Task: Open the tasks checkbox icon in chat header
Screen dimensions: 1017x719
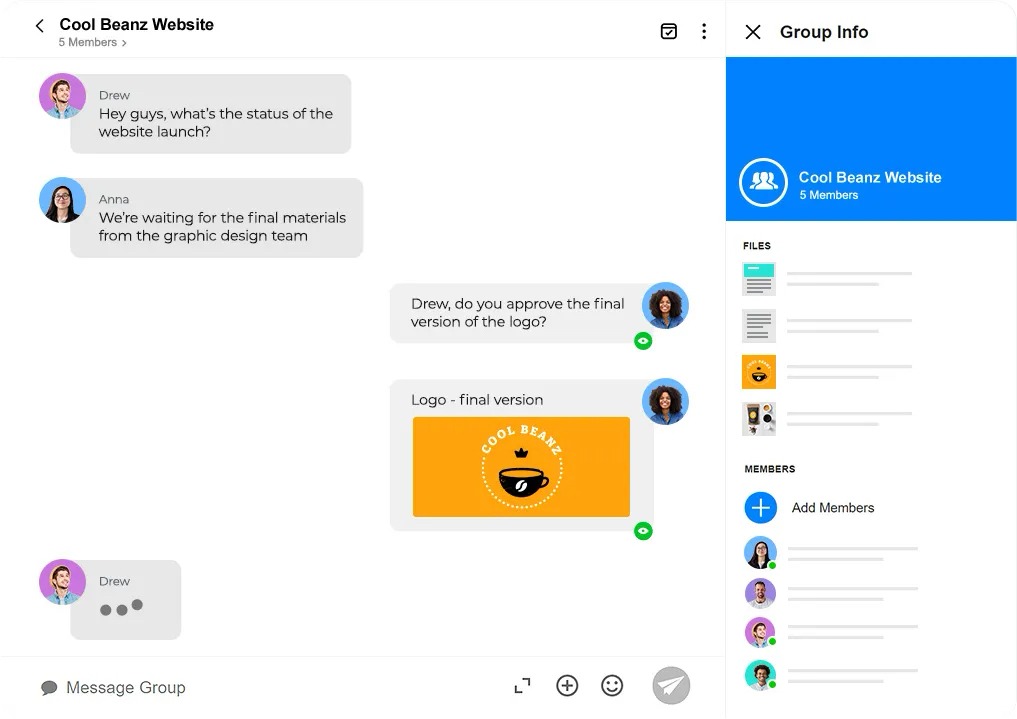Action: [668, 32]
